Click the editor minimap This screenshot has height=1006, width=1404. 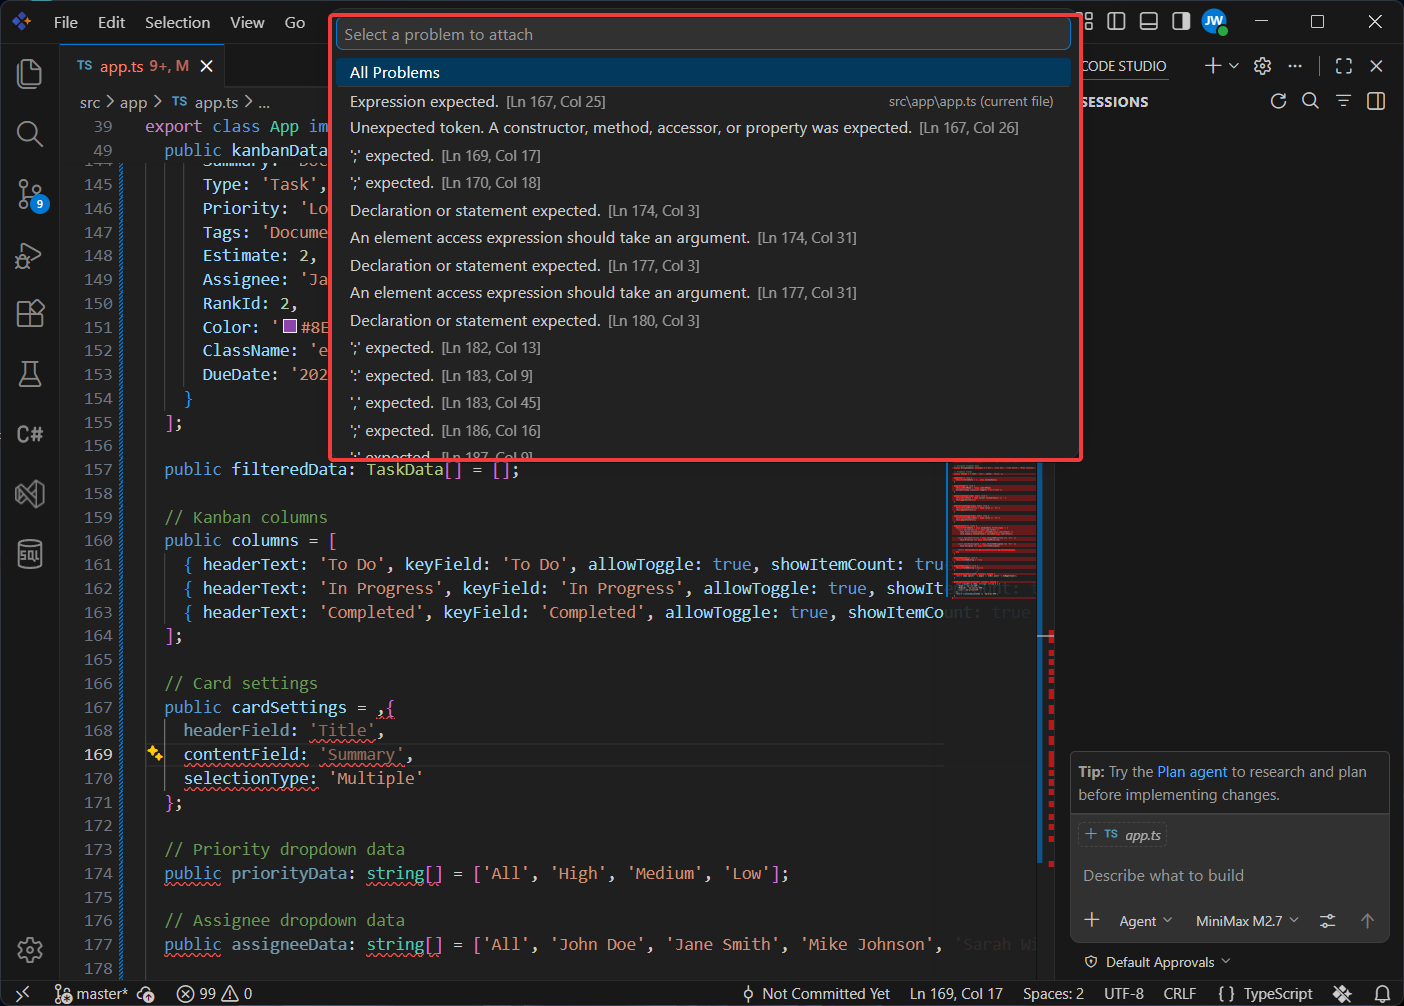[994, 530]
